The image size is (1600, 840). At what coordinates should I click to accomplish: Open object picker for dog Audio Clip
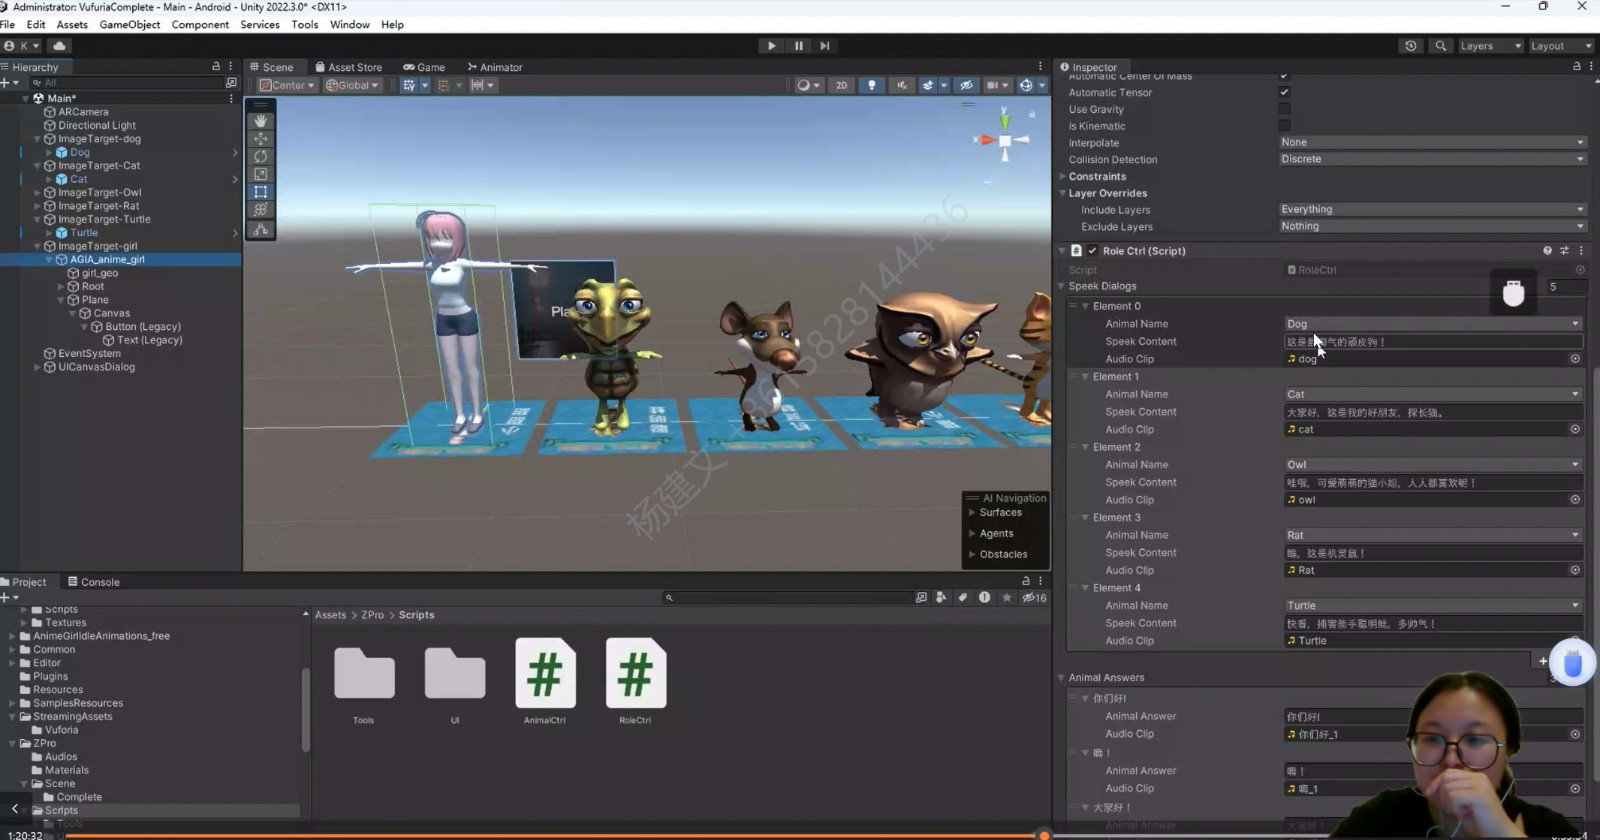point(1575,359)
